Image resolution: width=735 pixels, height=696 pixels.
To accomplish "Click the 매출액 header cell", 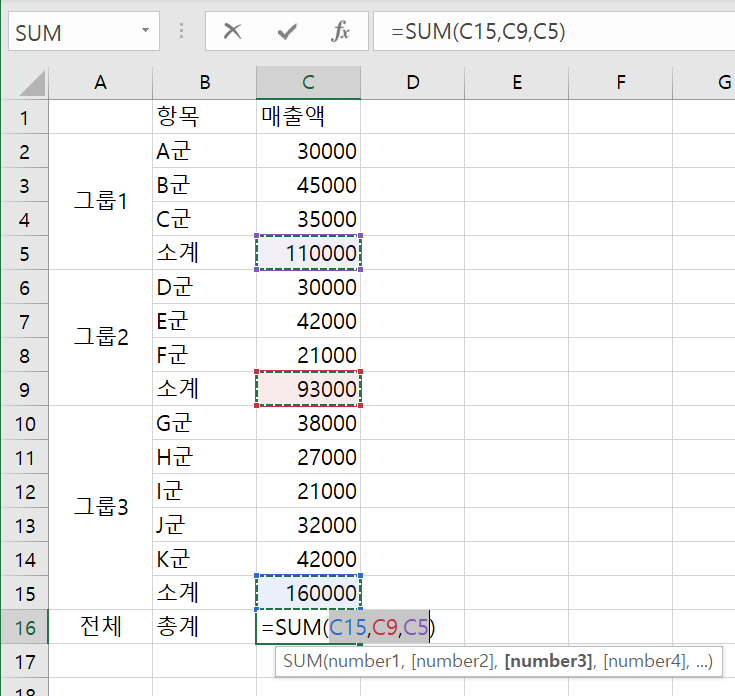I will pos(308,117).
